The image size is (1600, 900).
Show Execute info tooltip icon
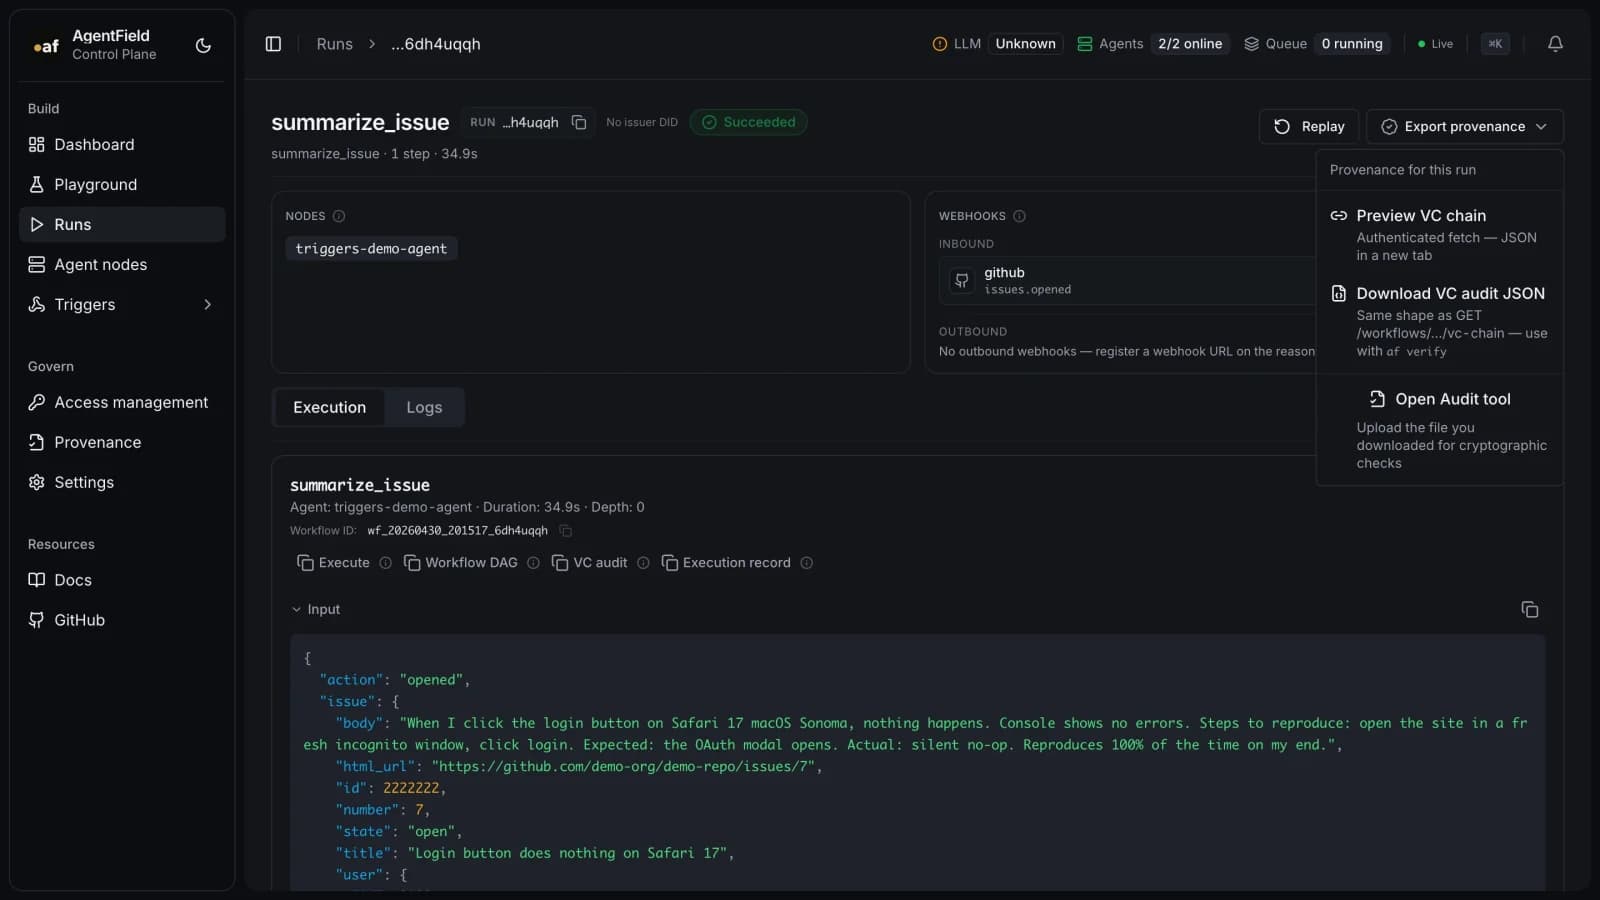(x=385, y=563)
